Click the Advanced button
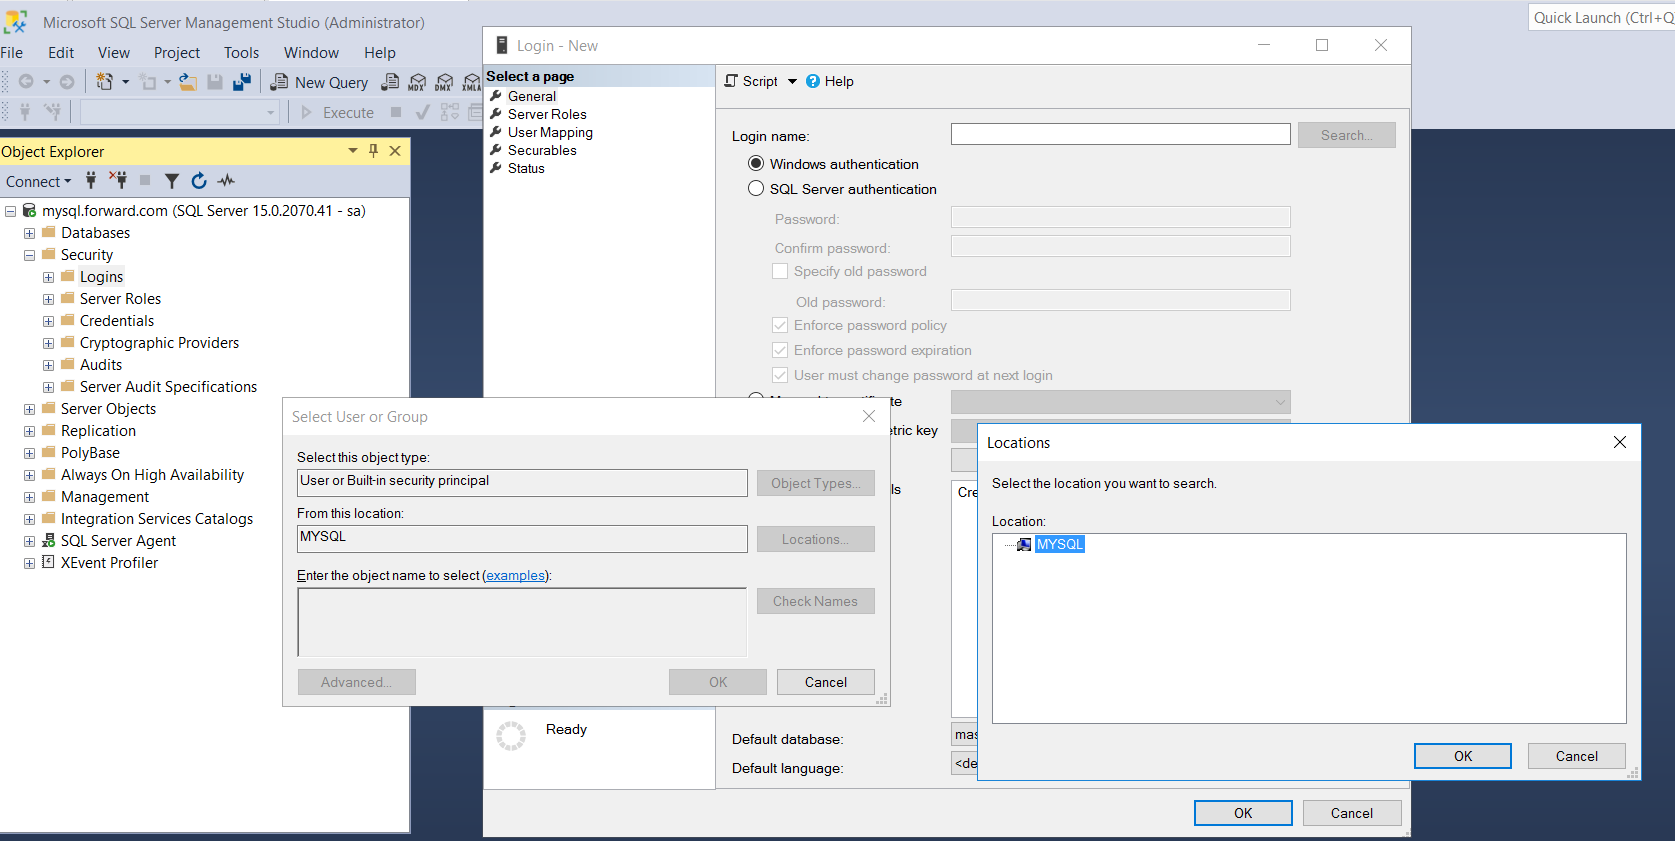The width and height of the screenshot is (1675, 841). click(x=356, y=682)
